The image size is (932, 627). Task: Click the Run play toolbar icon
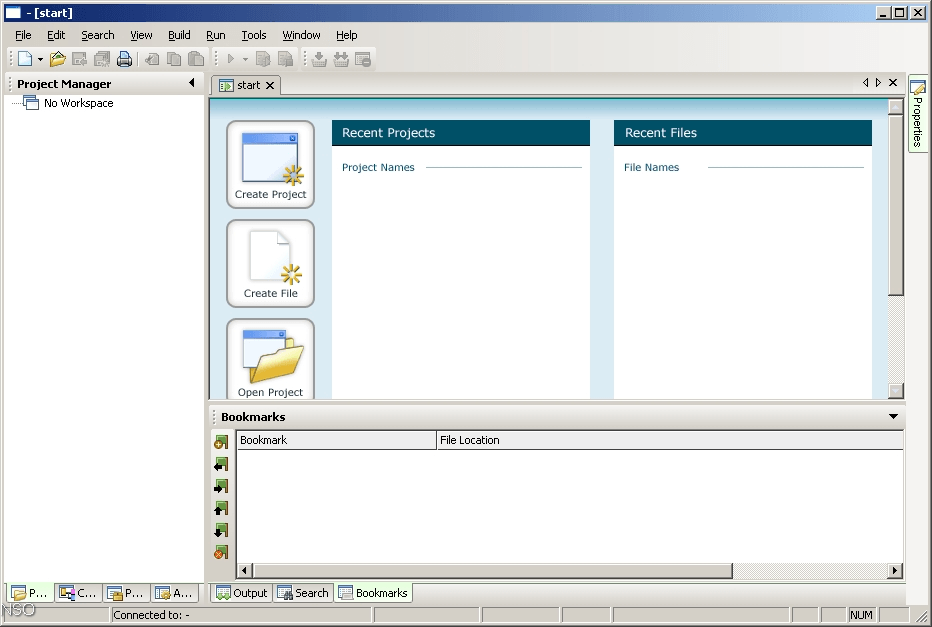point(231,59)
